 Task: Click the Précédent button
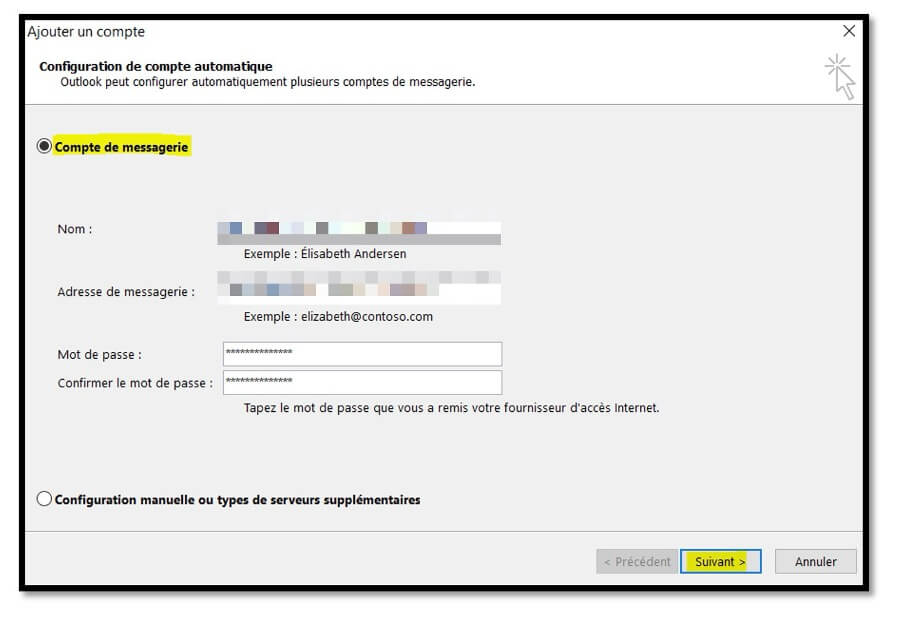coord(636,561)
